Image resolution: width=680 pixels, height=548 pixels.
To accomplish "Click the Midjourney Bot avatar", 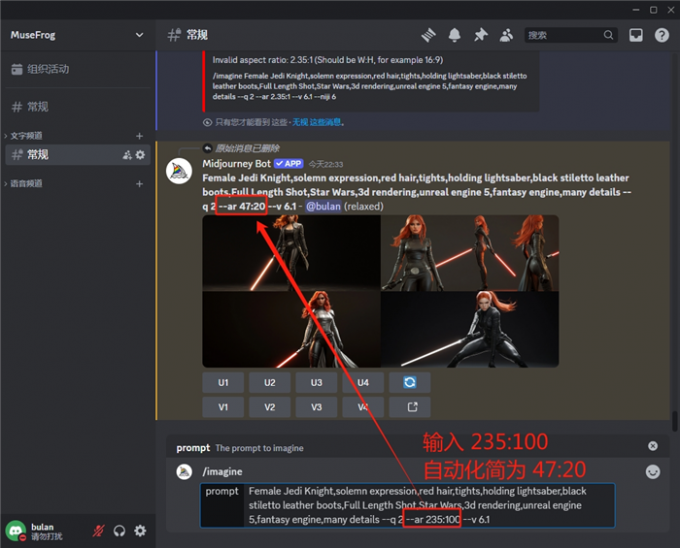I will point(179,171).
